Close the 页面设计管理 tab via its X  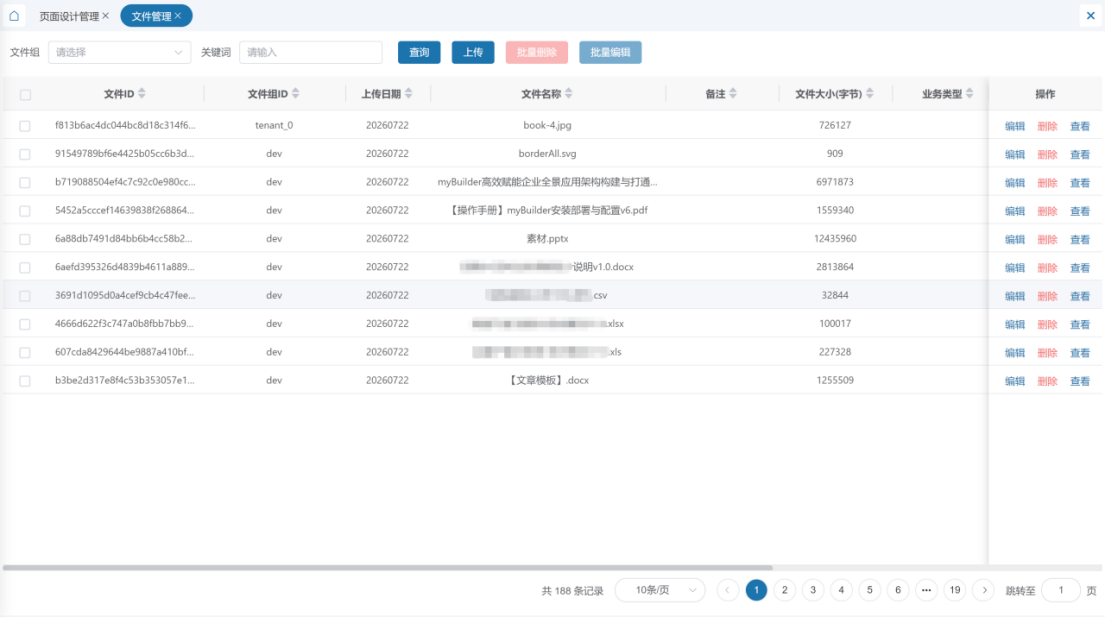coord(106,15)
